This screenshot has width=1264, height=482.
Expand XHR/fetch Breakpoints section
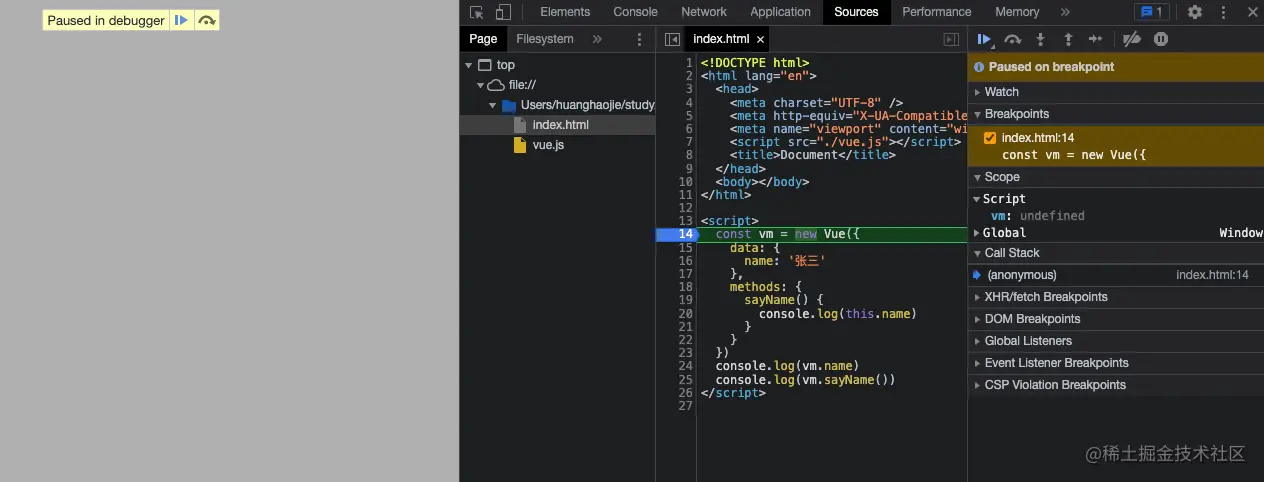(x=1116, y=297)
